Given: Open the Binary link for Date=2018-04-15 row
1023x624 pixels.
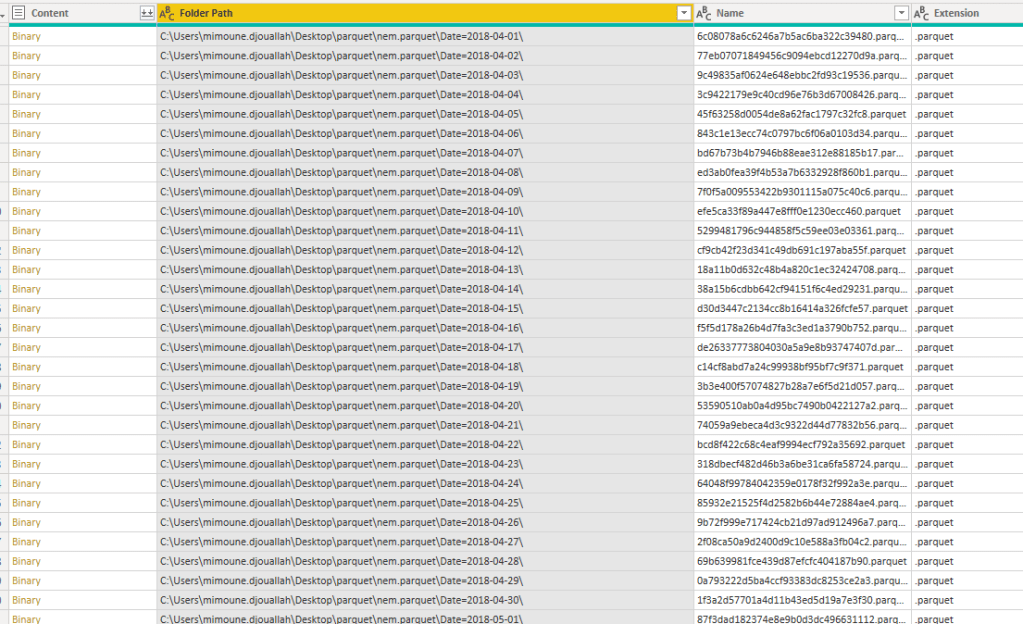Looking at the screenshot, I should point(26,308).
